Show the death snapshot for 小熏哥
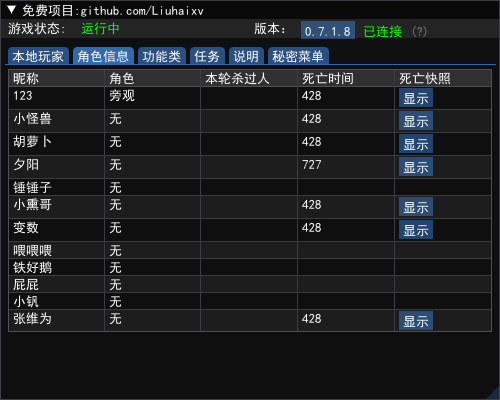Screen dimensions: 500x400 pos(416,207)
